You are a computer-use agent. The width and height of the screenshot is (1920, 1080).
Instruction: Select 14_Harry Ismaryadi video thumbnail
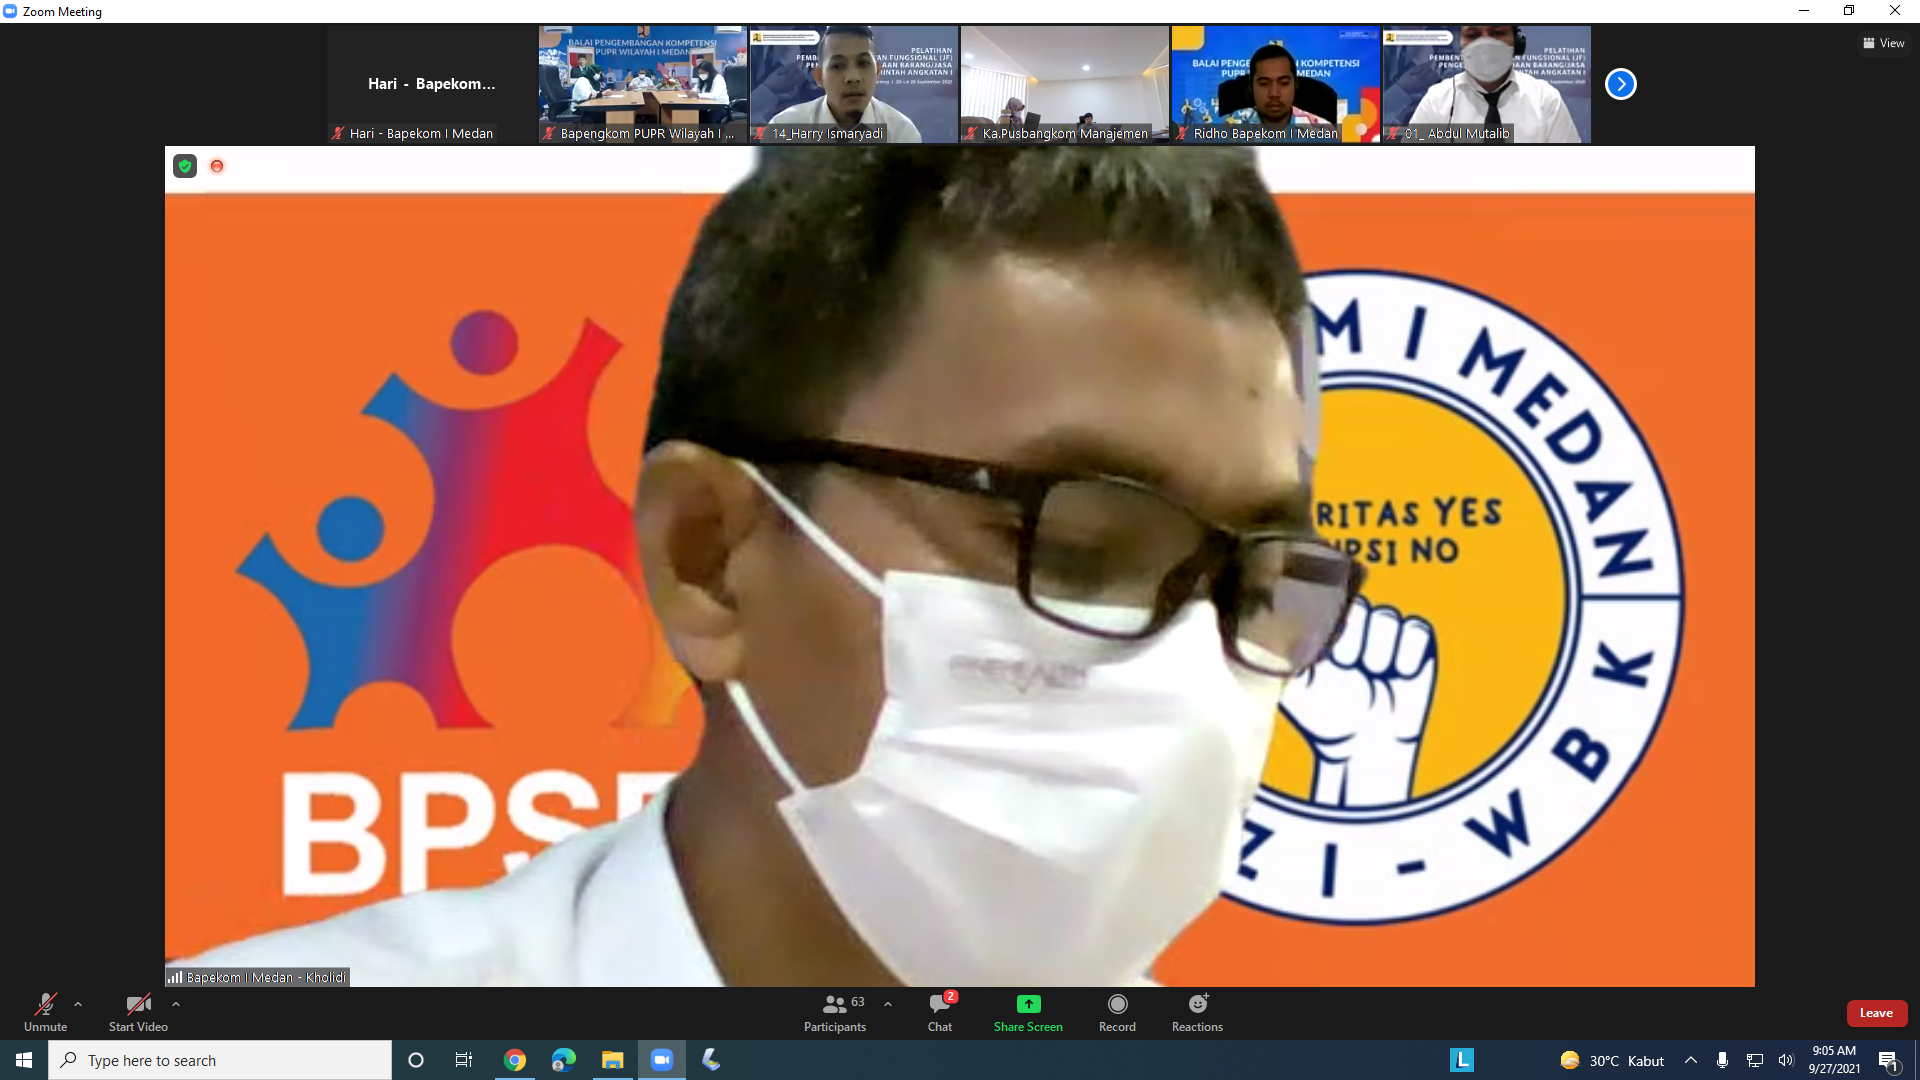tap(853, 84)
